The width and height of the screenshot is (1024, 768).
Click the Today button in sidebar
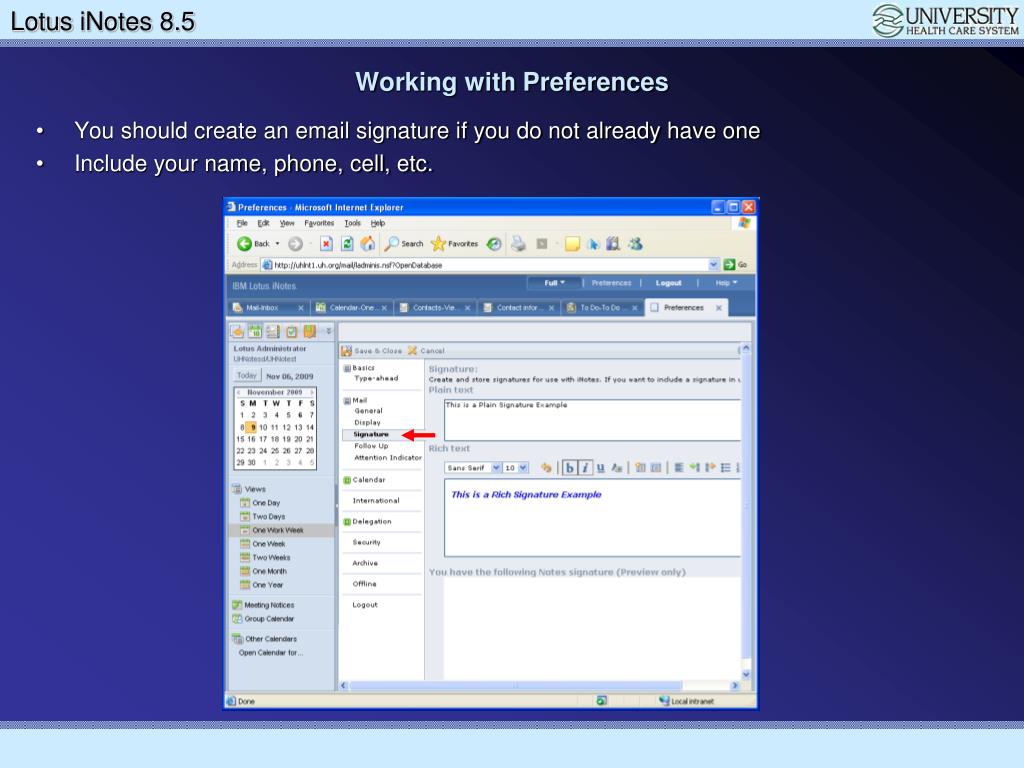[247, 376]
